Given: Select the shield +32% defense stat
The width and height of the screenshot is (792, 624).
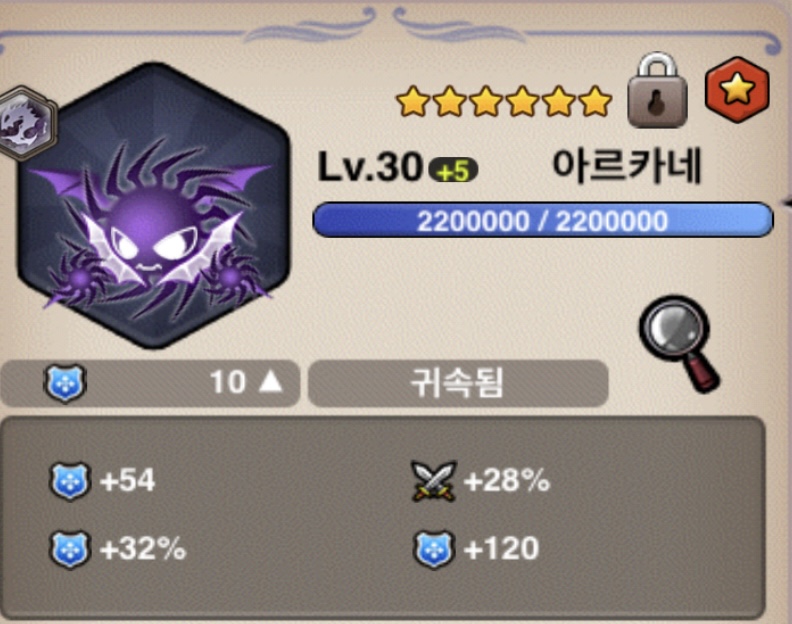Looking at the screenshot, I should 118,549.
